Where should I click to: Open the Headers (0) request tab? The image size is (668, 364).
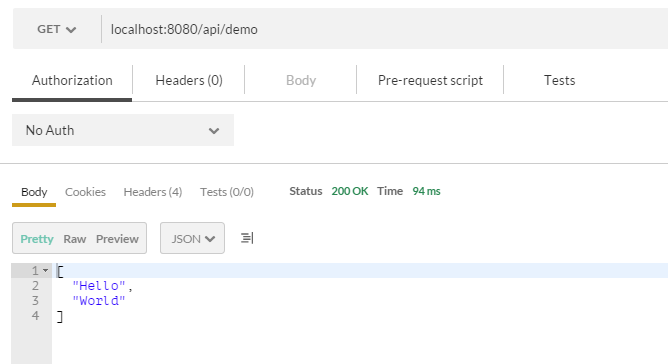pyautogui.click(x=189, y=81)
